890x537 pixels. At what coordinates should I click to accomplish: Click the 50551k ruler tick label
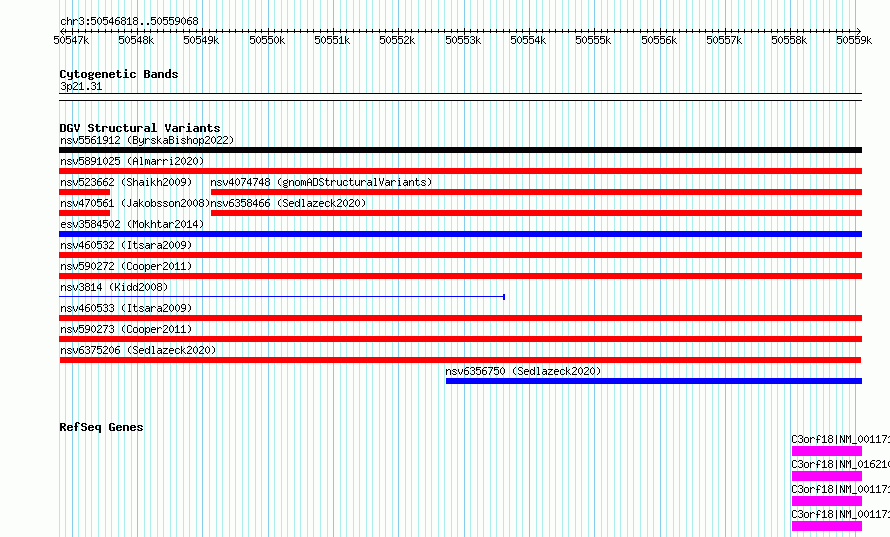[332, 40]
